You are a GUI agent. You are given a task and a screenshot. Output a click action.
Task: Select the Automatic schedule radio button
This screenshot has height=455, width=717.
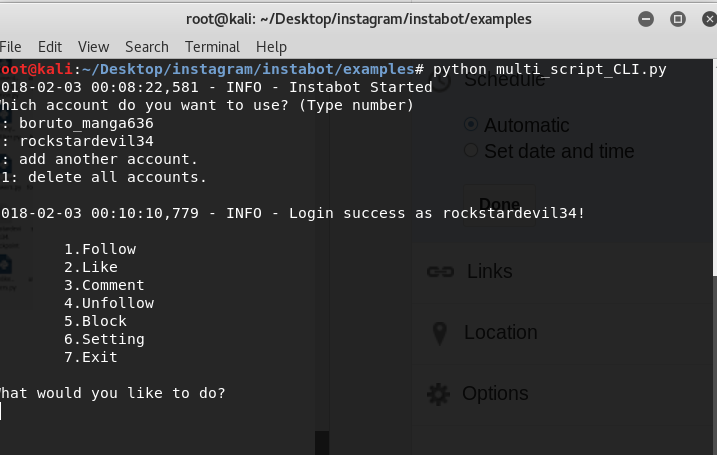point(471,124)
